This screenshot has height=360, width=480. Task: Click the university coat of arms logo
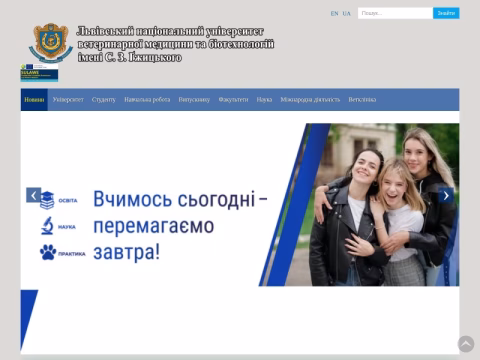click(51, 43)
